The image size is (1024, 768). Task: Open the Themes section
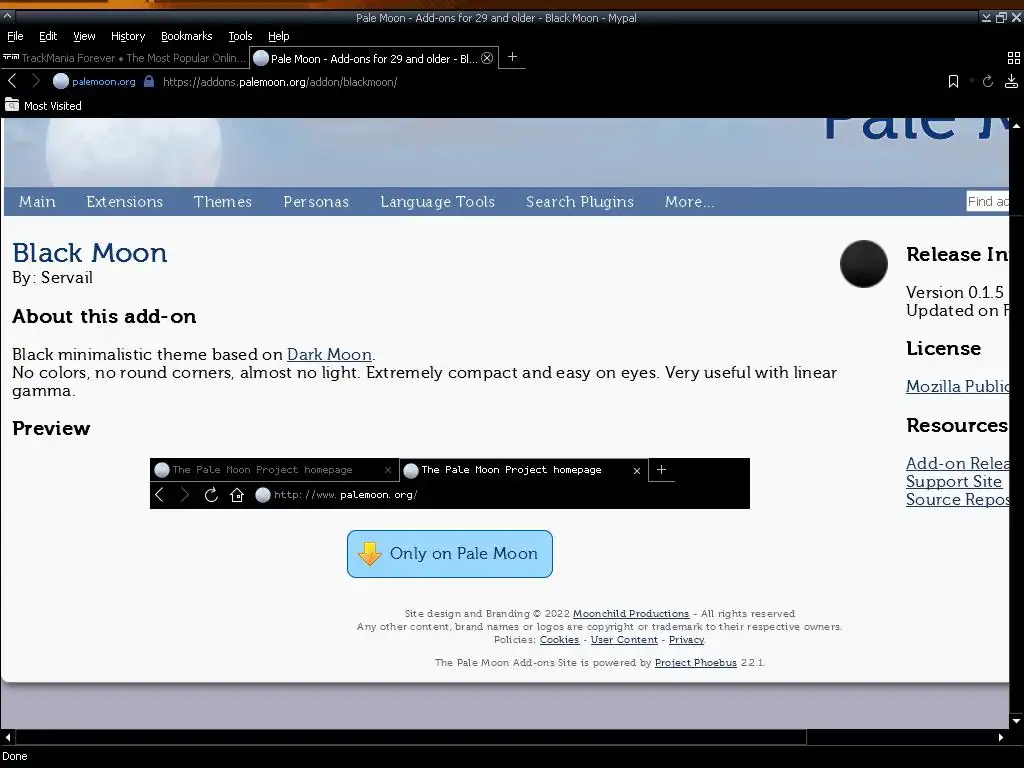click(223, 202)
